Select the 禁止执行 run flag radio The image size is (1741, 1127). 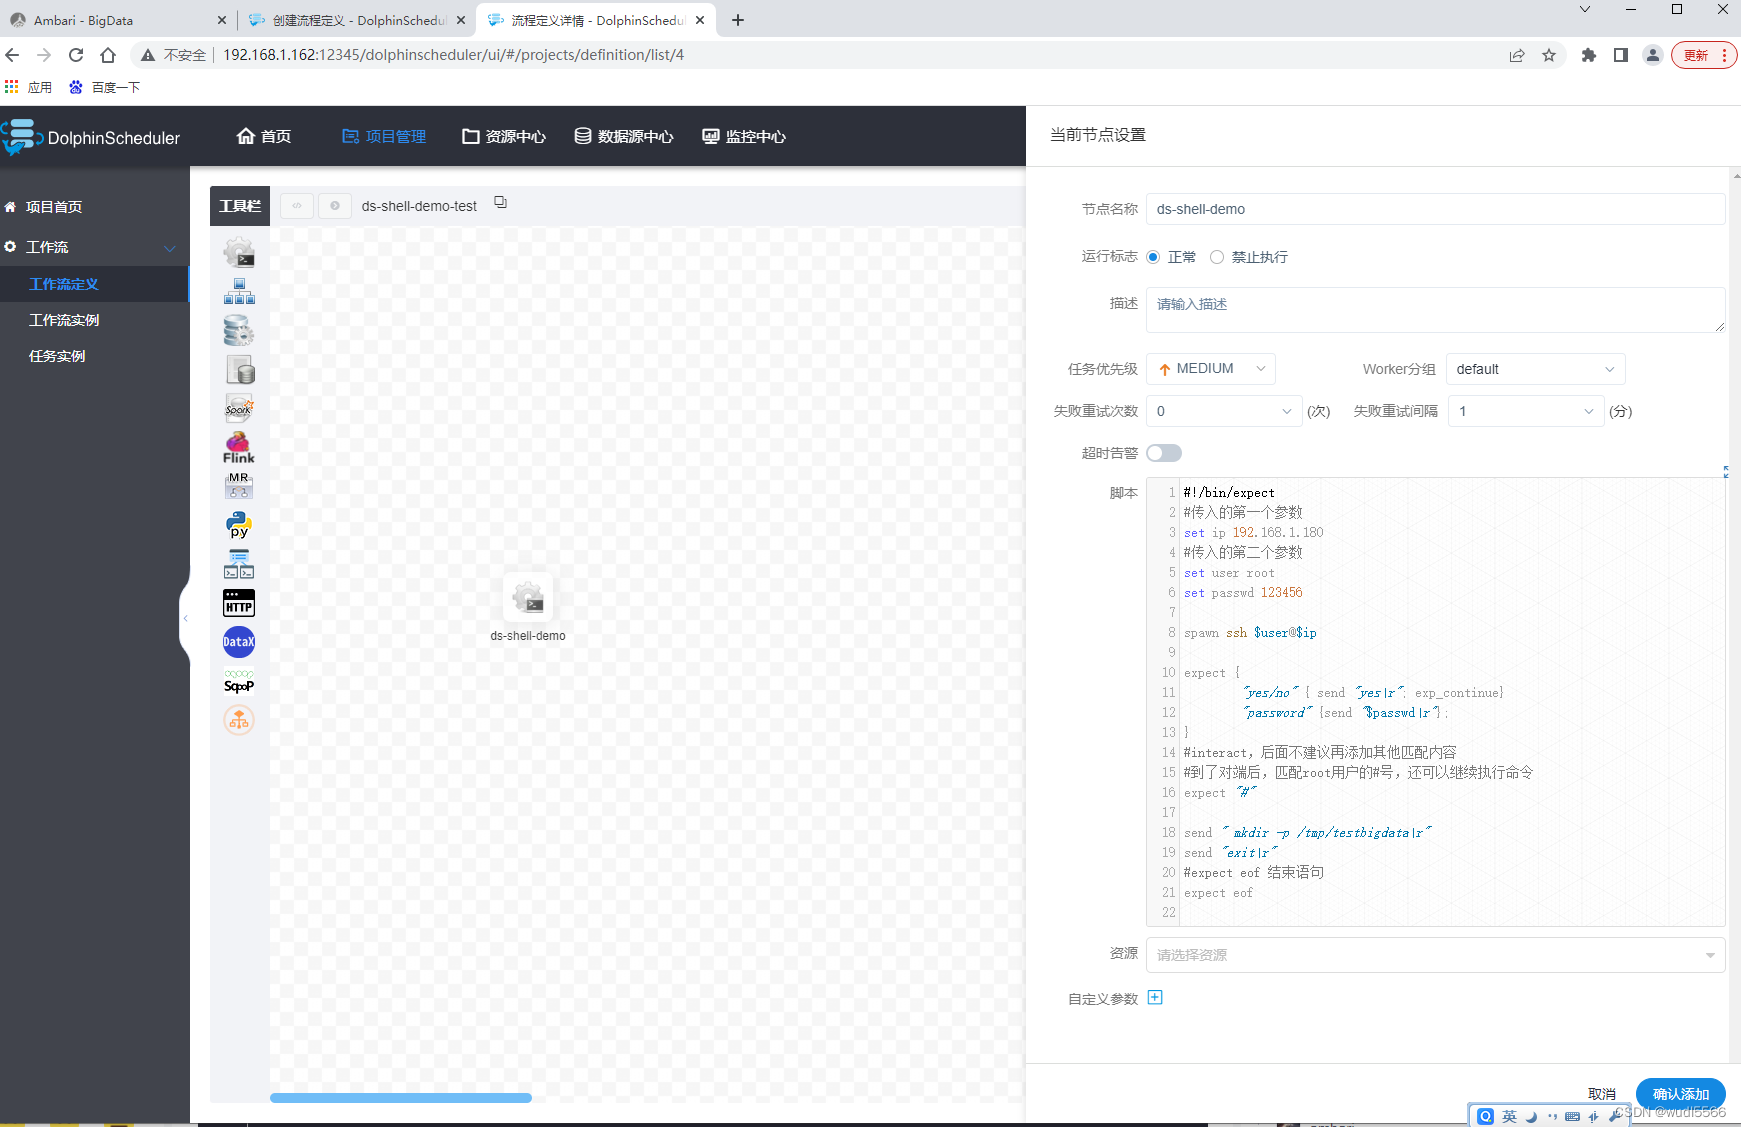pos(1217,257)
